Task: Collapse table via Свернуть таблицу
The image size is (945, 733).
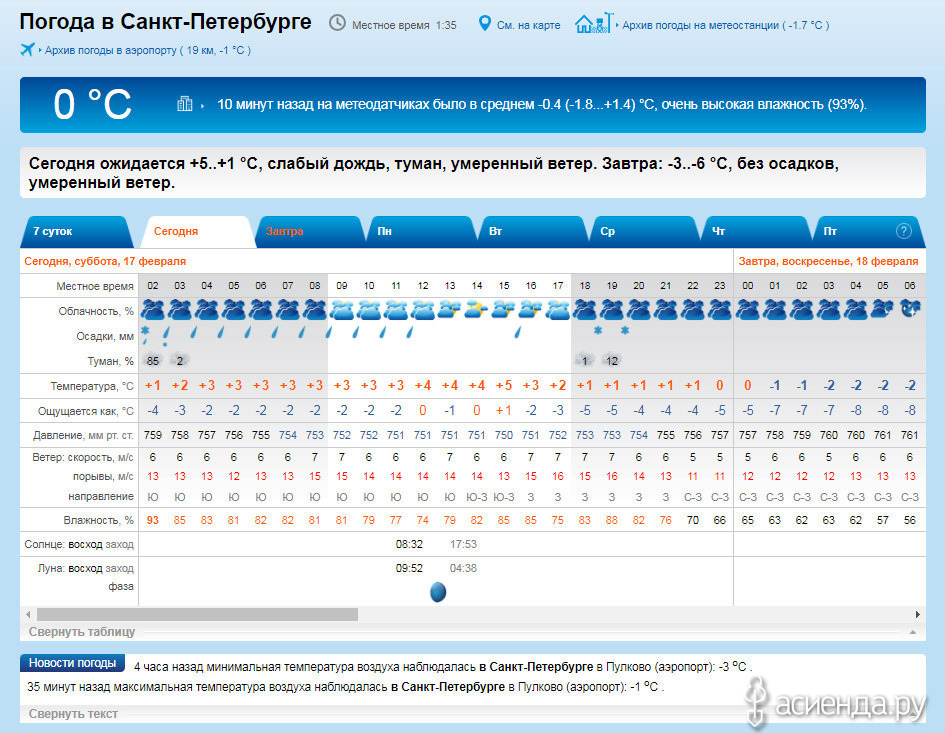Action: [82, 632]
